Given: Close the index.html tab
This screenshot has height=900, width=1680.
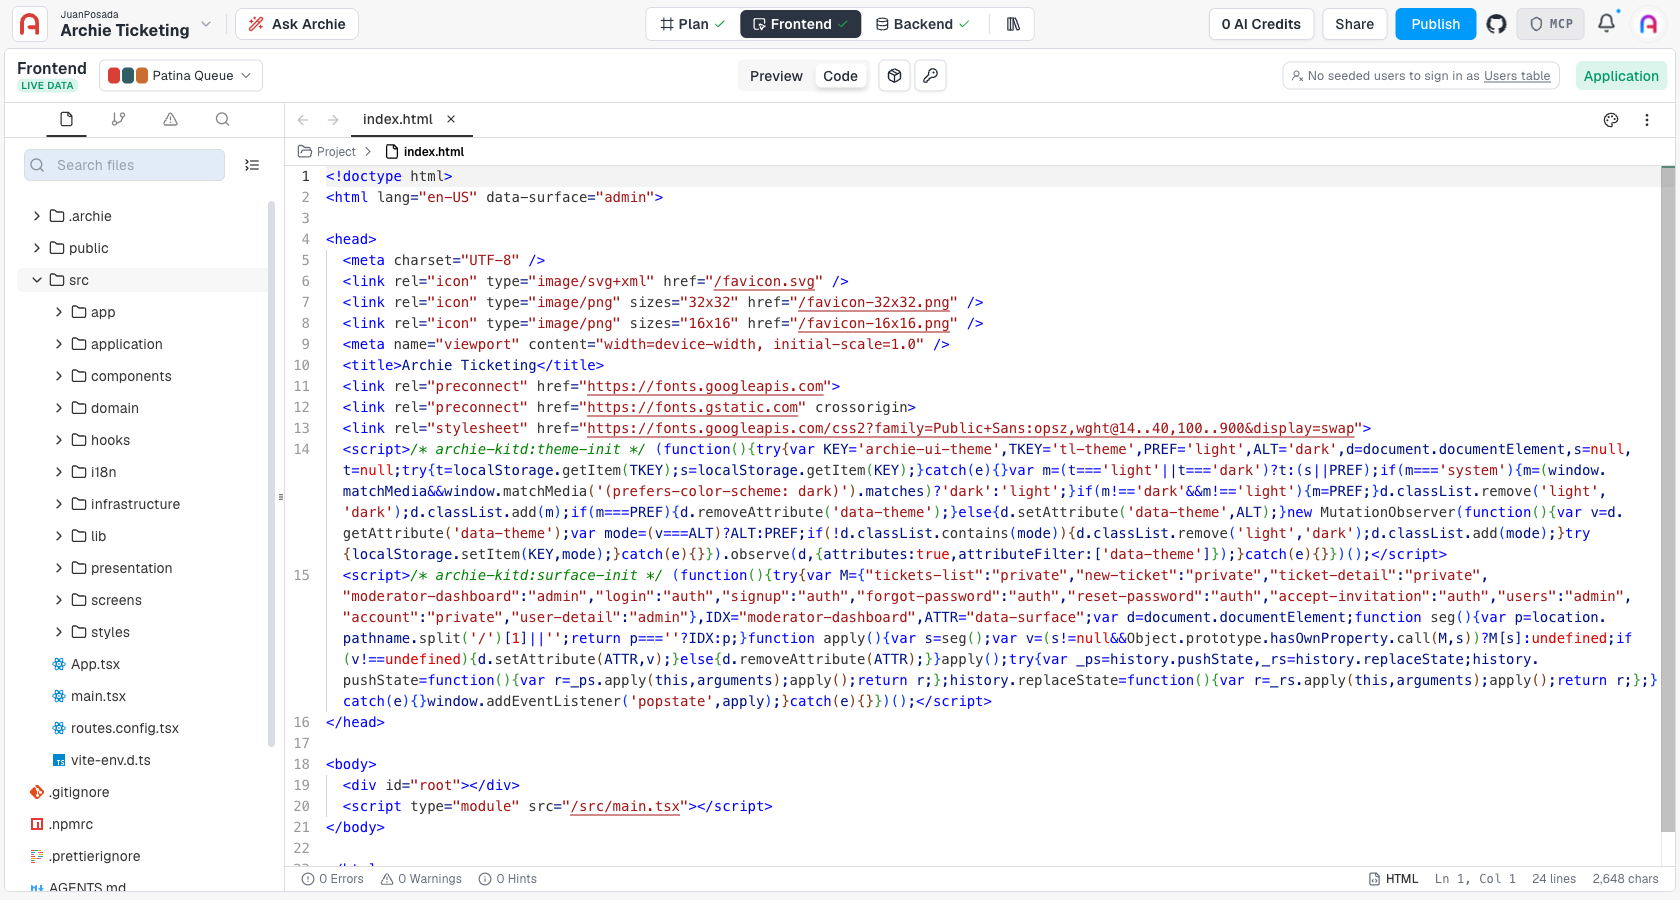Looking at the screenshot, I should pyautogui.click(x=451, y=119).
